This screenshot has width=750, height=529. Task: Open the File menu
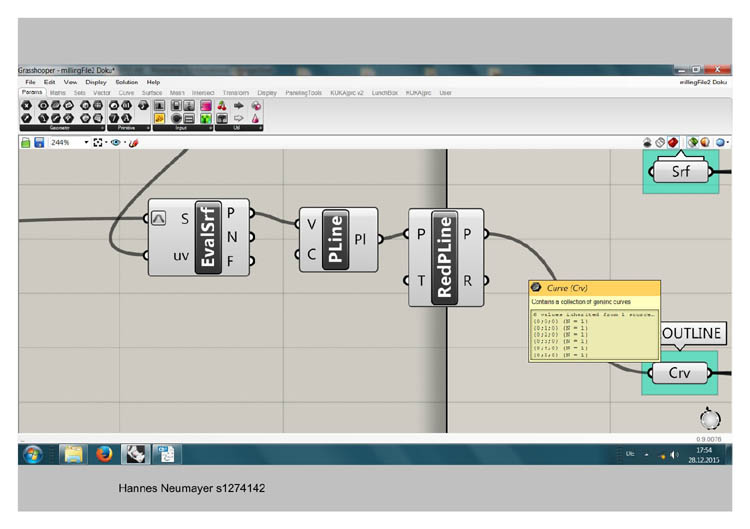coord(30,82)
